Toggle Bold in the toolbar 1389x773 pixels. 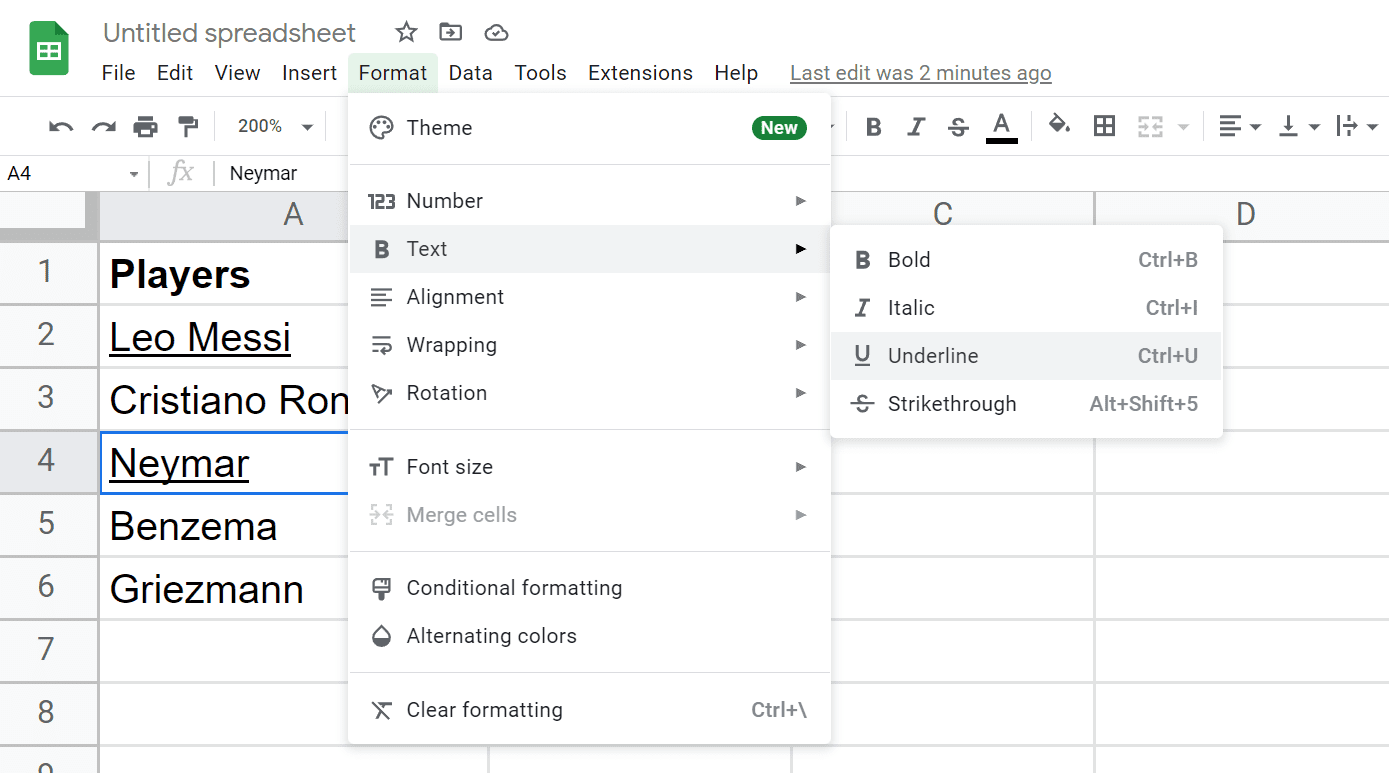(x=874, y=127)
